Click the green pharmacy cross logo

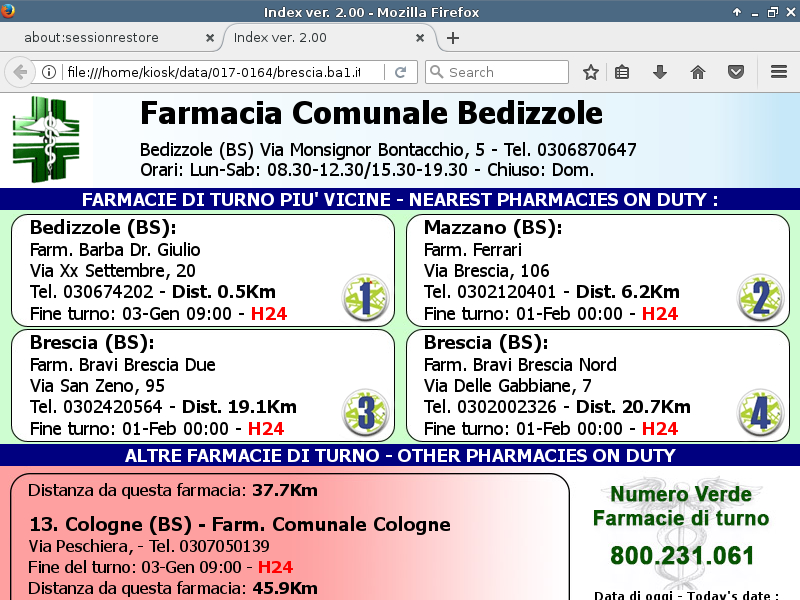[x=45, y=139]
